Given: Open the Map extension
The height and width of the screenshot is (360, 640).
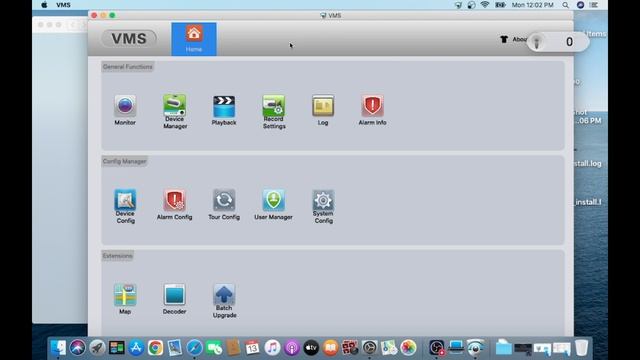Looking at the screenshot, I should (125, 299).
